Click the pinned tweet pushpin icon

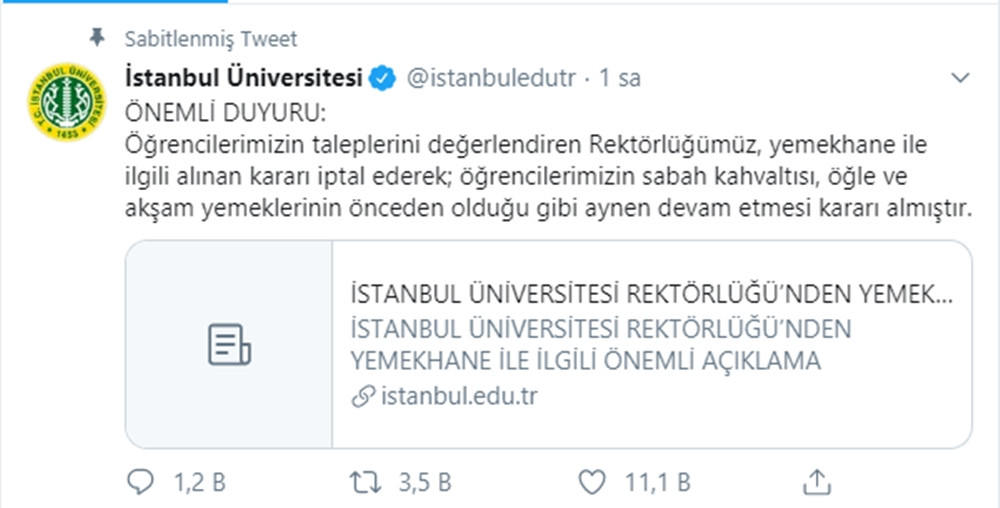(x=97, y=38)
